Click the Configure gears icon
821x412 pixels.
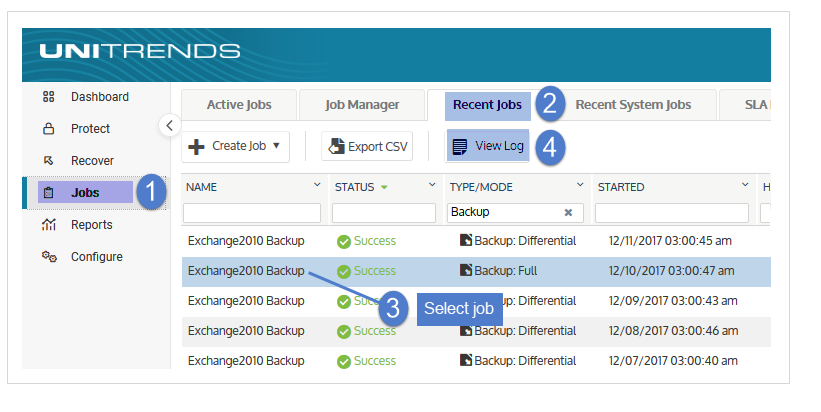tap(49, 257)
